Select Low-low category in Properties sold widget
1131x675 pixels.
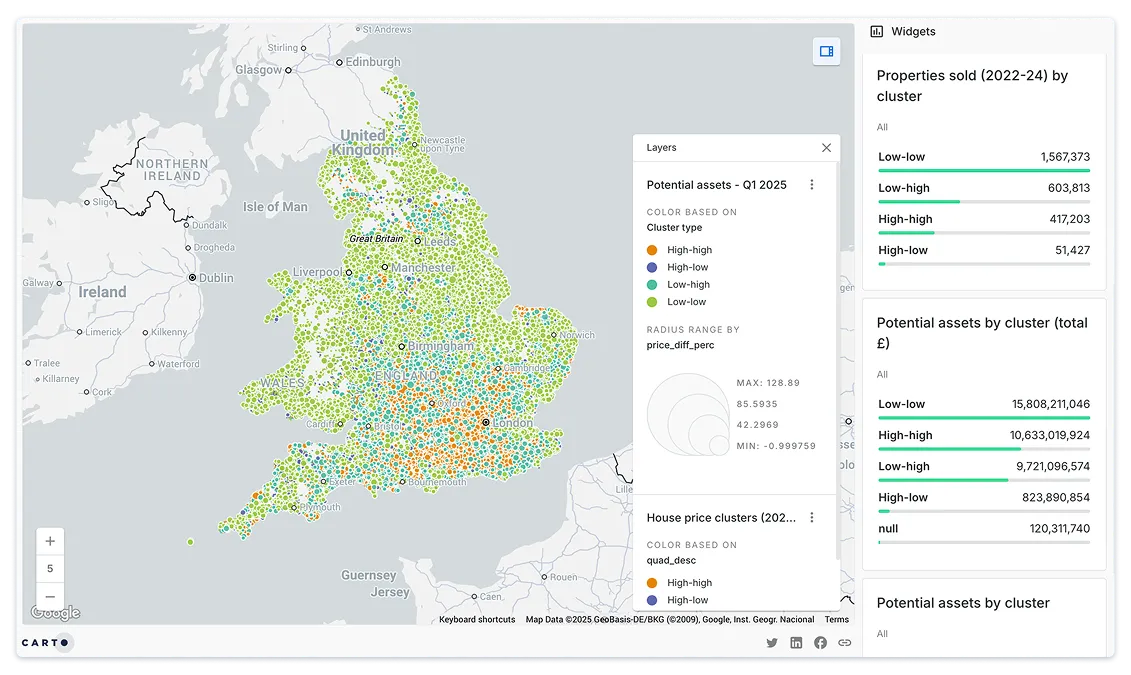(983, 158)
